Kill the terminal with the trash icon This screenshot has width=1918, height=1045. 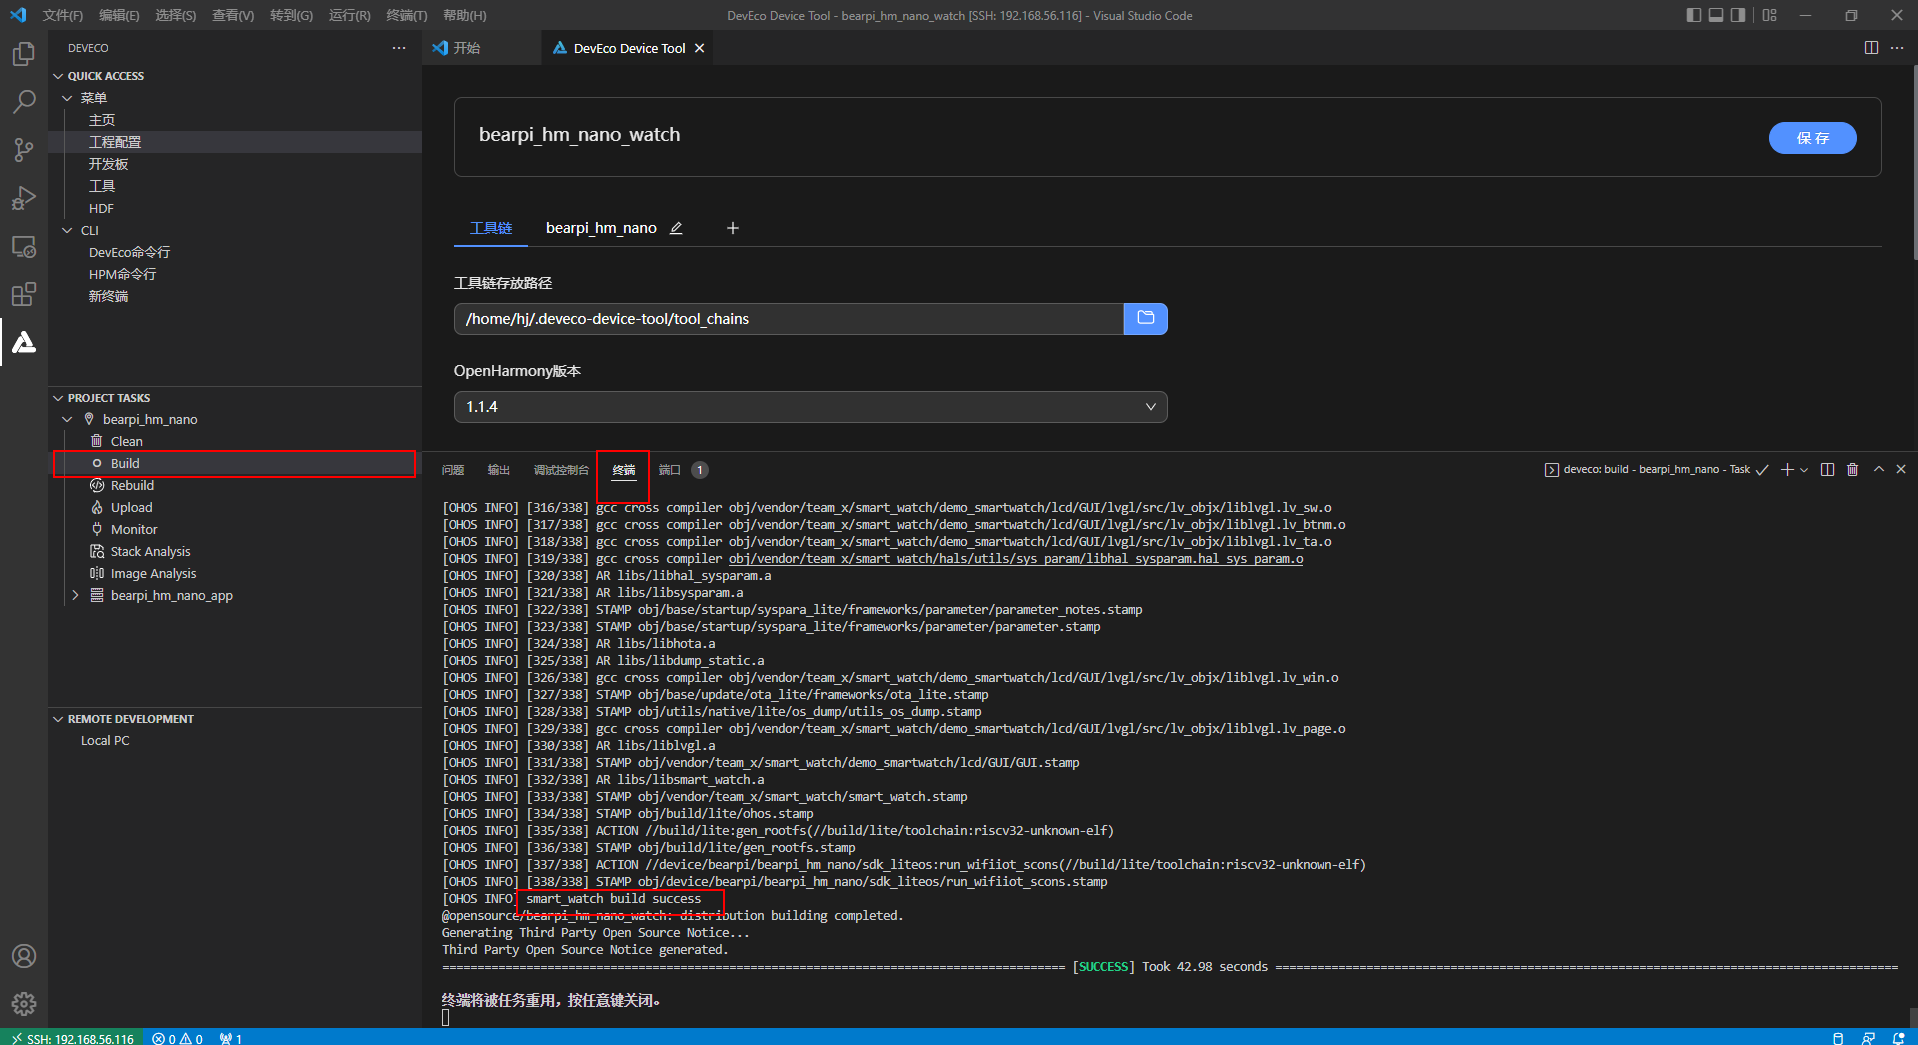pos(1852,470)
